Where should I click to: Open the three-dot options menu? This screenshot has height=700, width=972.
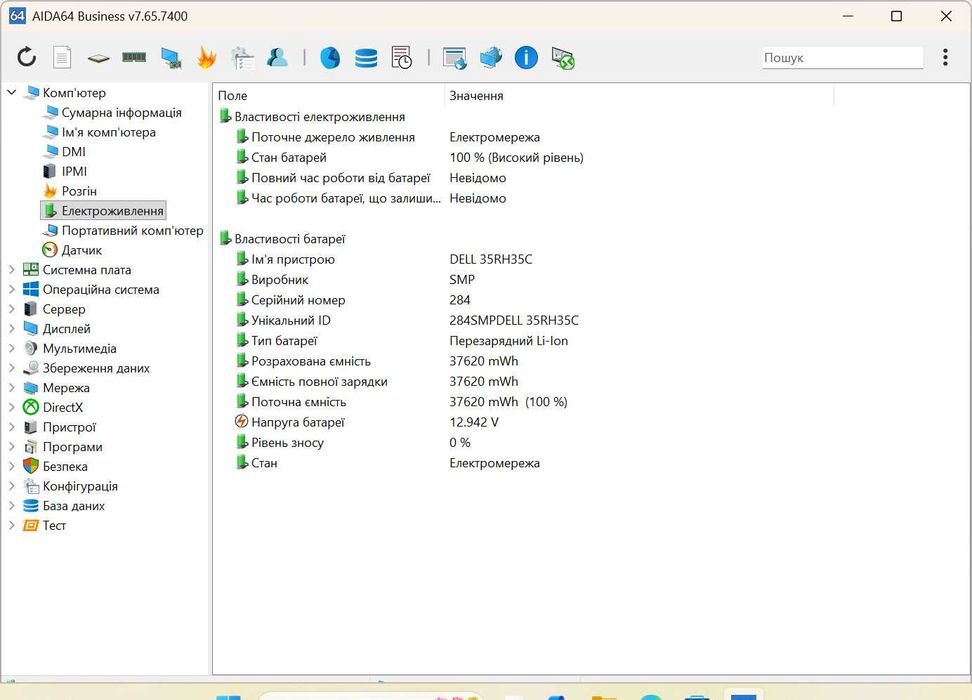945,57
